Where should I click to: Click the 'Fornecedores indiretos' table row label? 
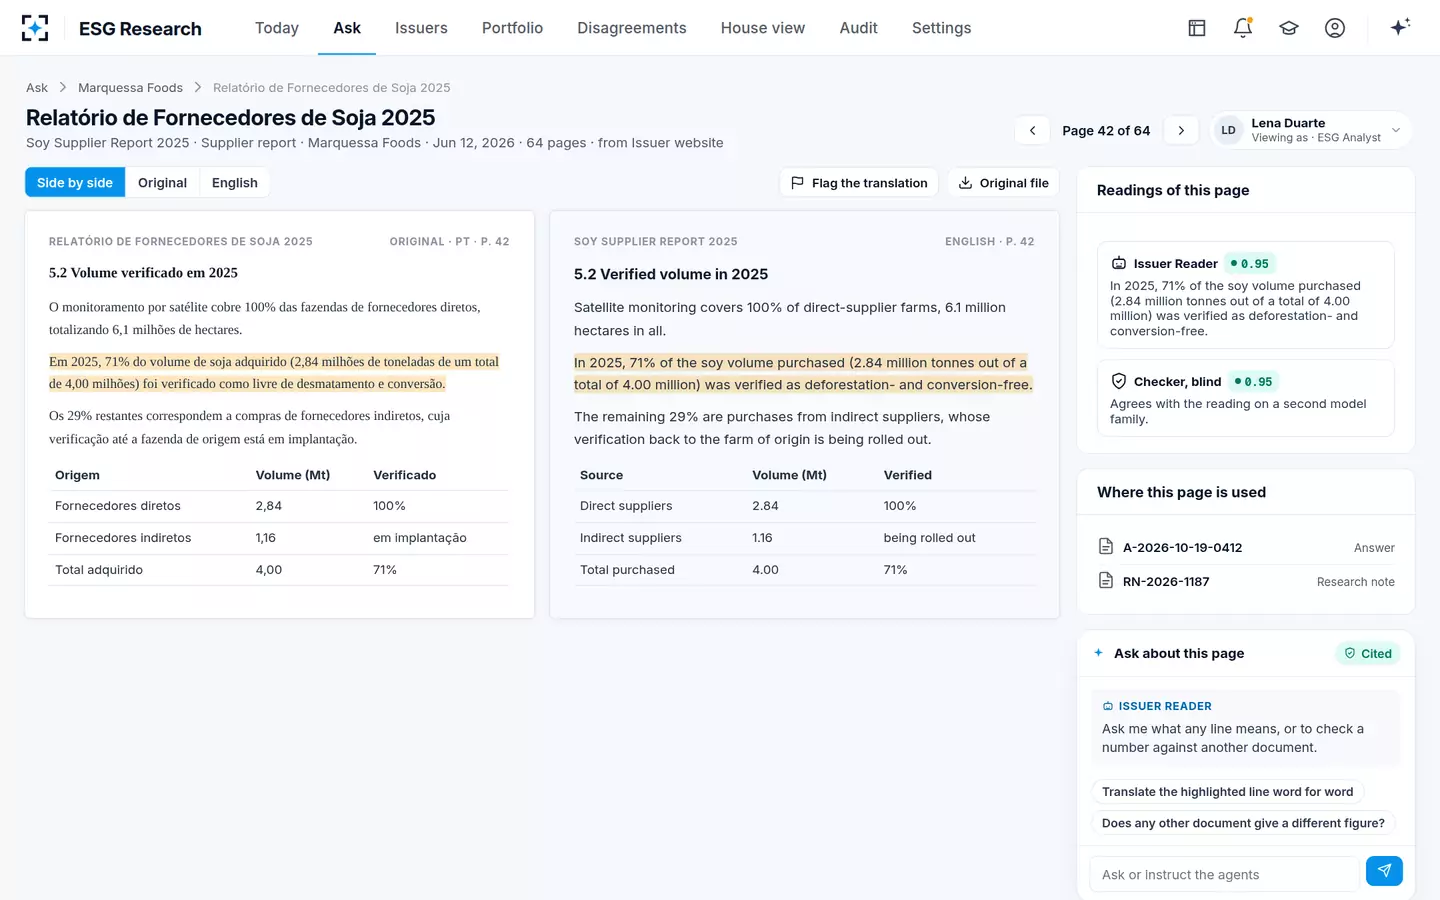(x=123, y=538)
